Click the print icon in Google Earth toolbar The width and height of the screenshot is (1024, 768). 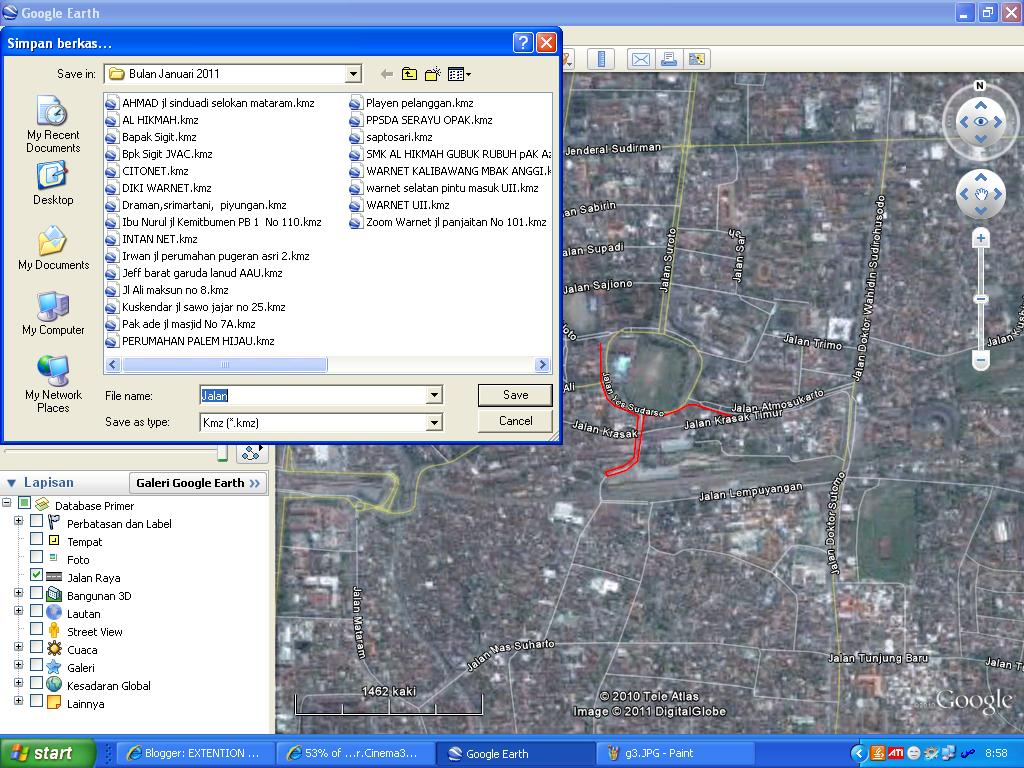tap(669, 59)
